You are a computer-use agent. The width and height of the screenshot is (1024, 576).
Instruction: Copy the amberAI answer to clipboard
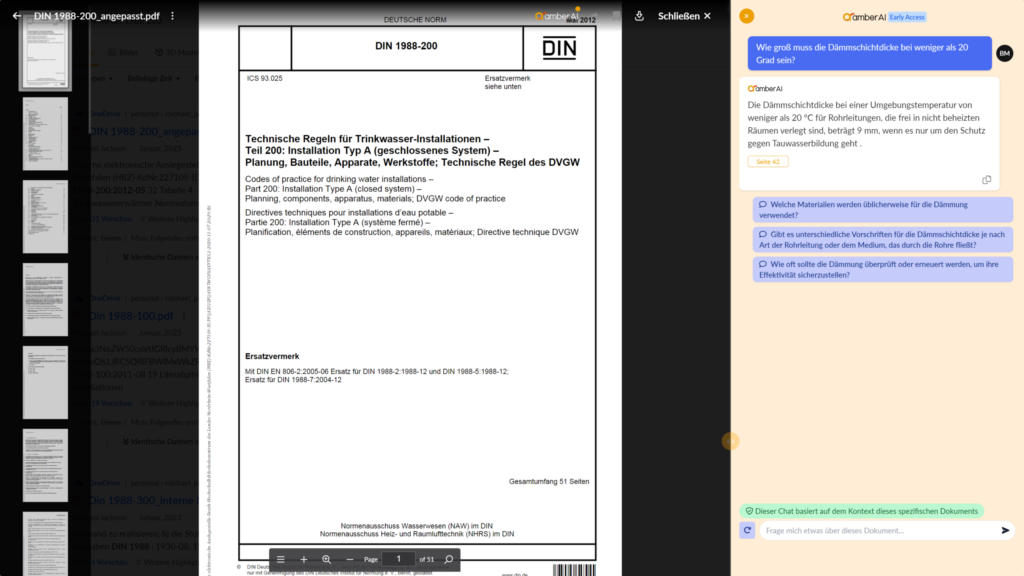point(986,180)
